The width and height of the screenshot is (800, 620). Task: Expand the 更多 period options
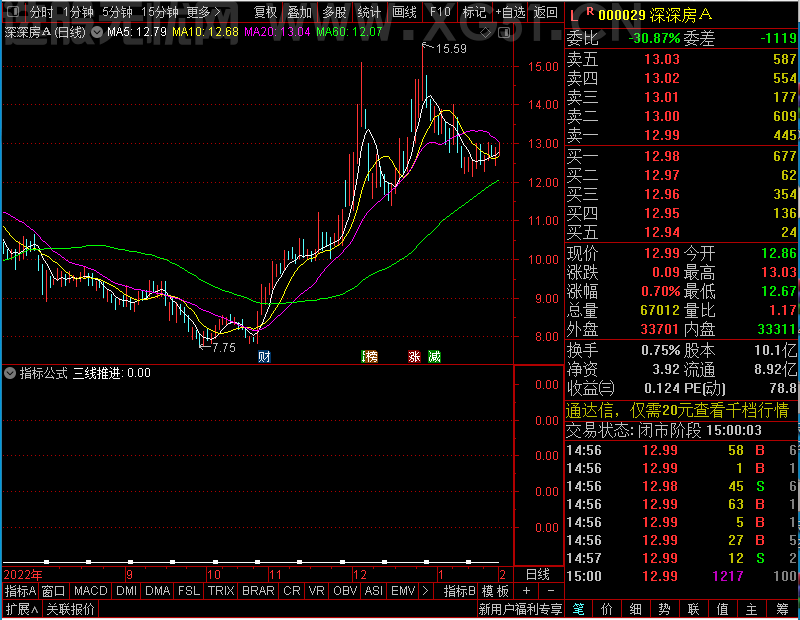click(x=204, y=12)
